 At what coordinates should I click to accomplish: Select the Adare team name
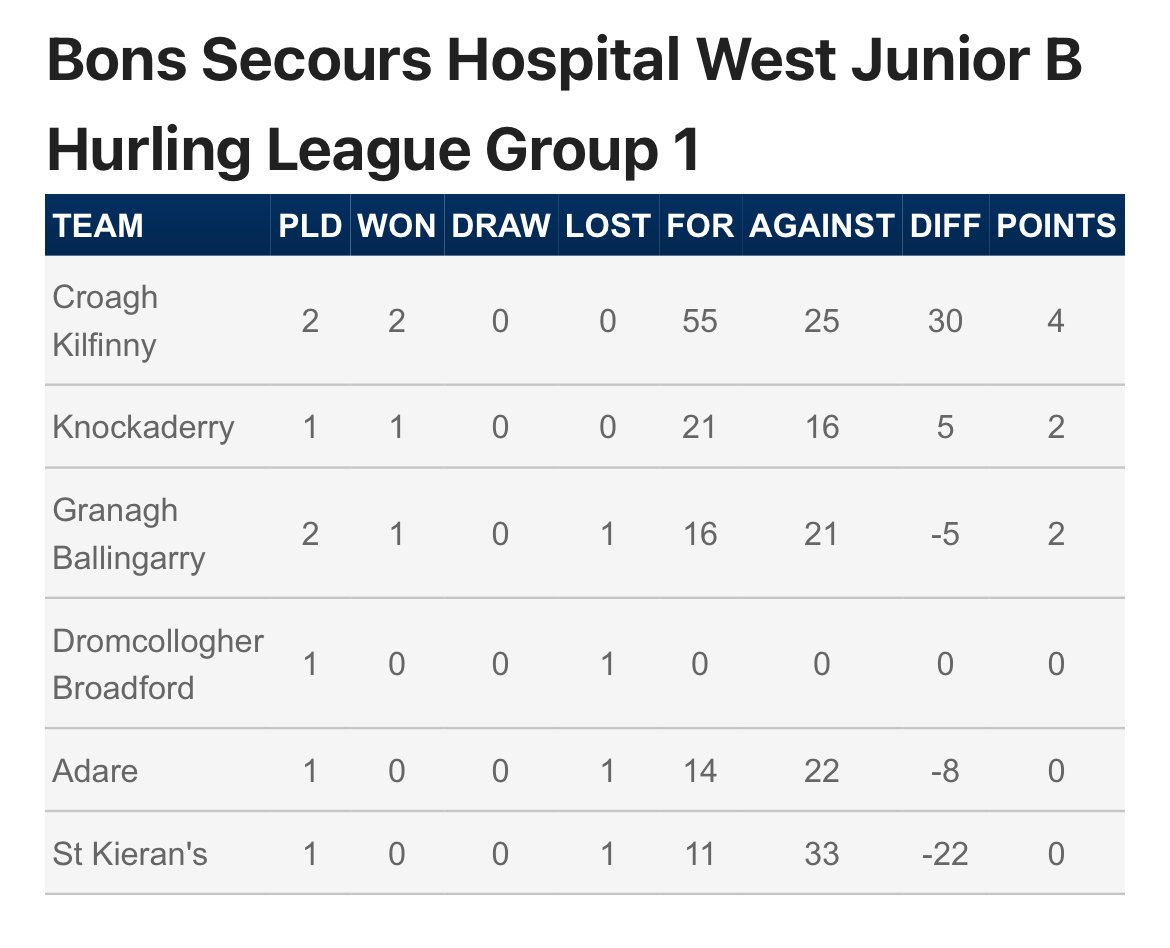coord(96,770)
